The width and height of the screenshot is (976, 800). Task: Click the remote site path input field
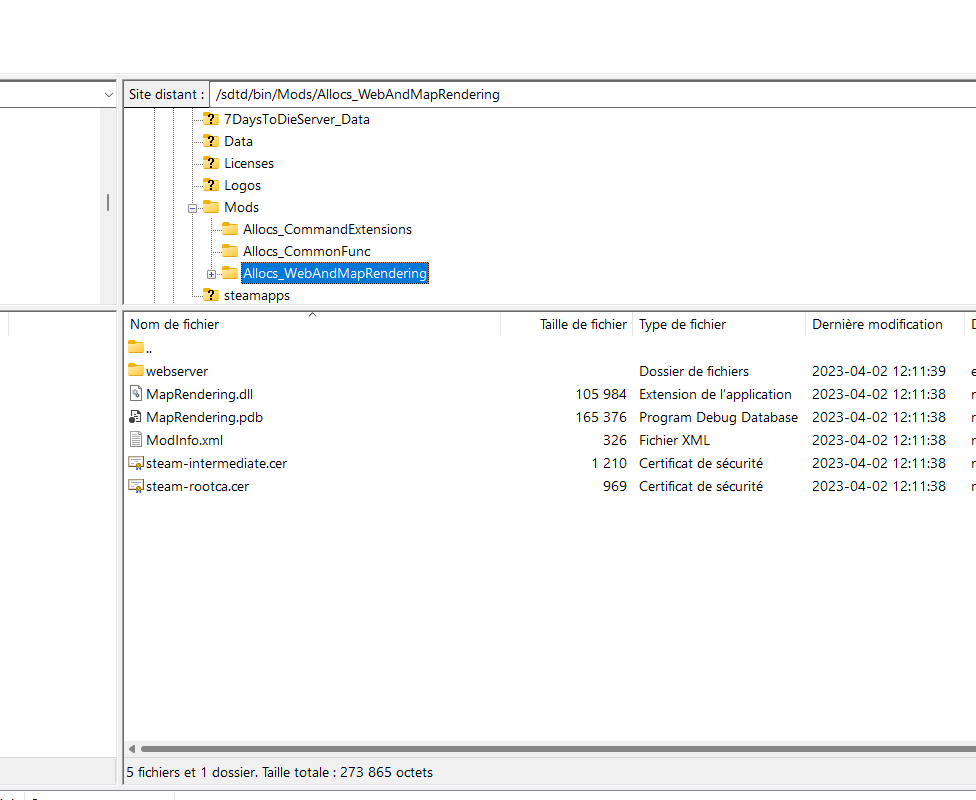(592, 95)
